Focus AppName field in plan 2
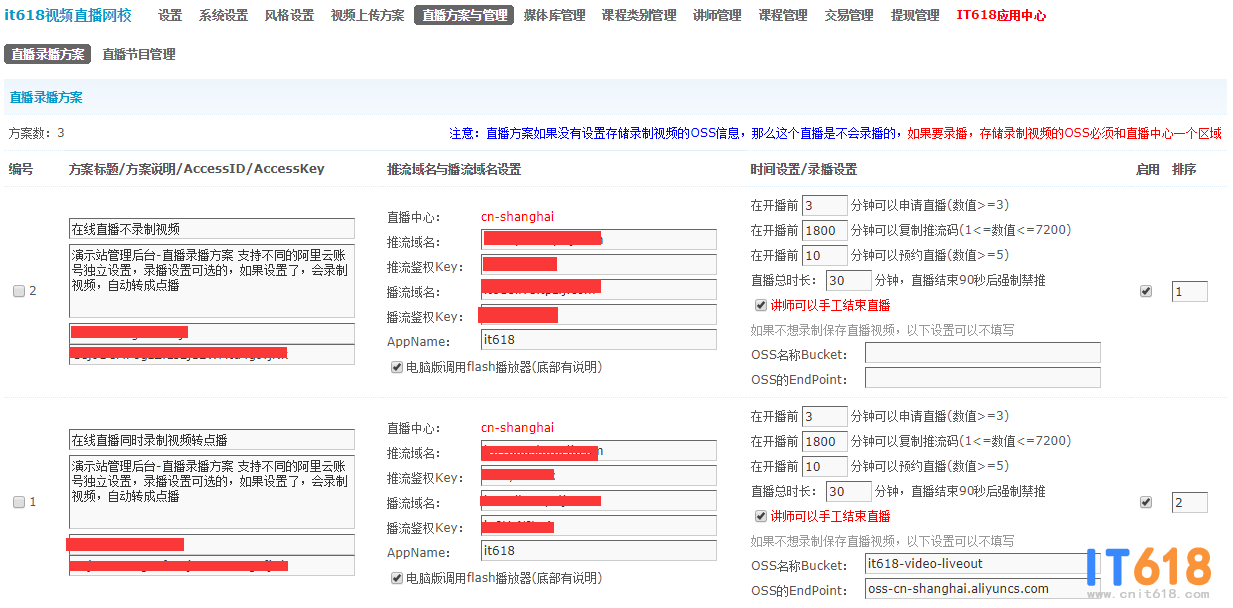This screenshot has width=1233, height=608. click(x=599, y=340)
